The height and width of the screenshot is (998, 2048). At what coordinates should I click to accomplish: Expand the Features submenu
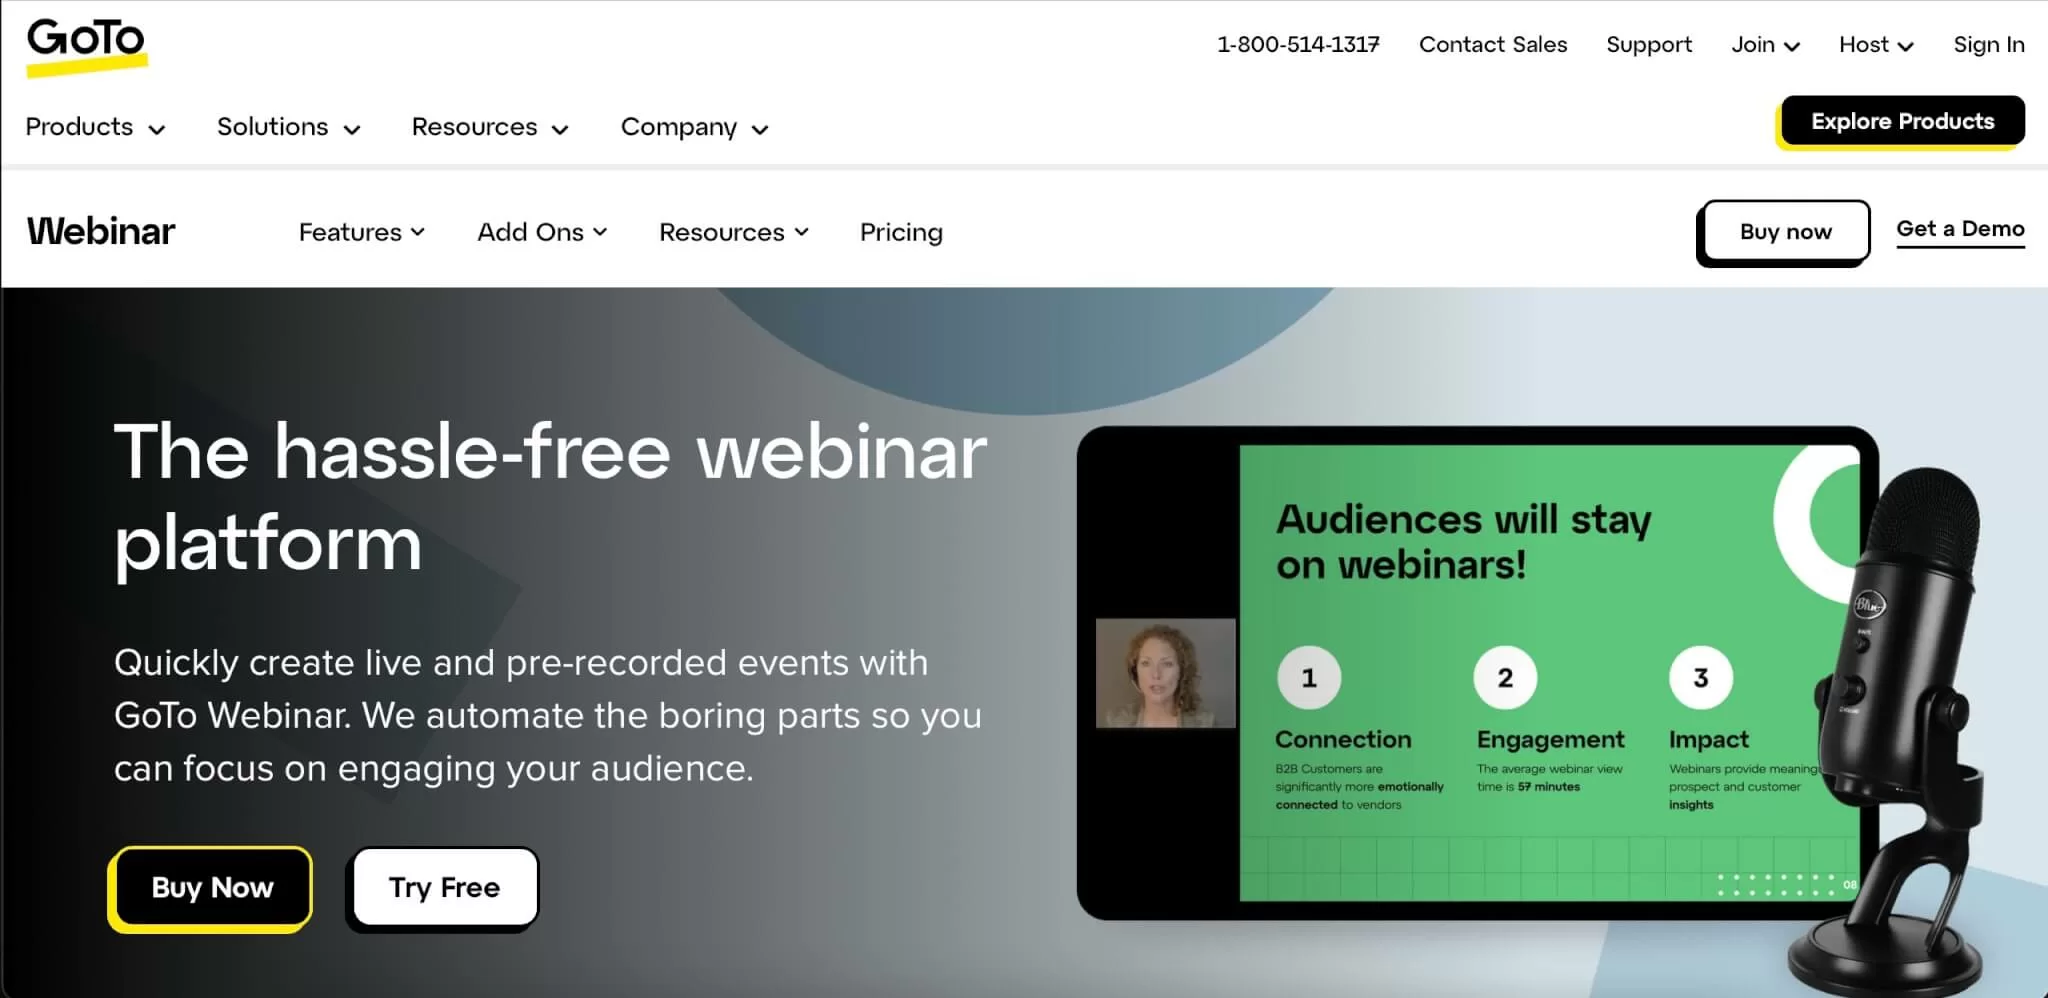(361, 232)
